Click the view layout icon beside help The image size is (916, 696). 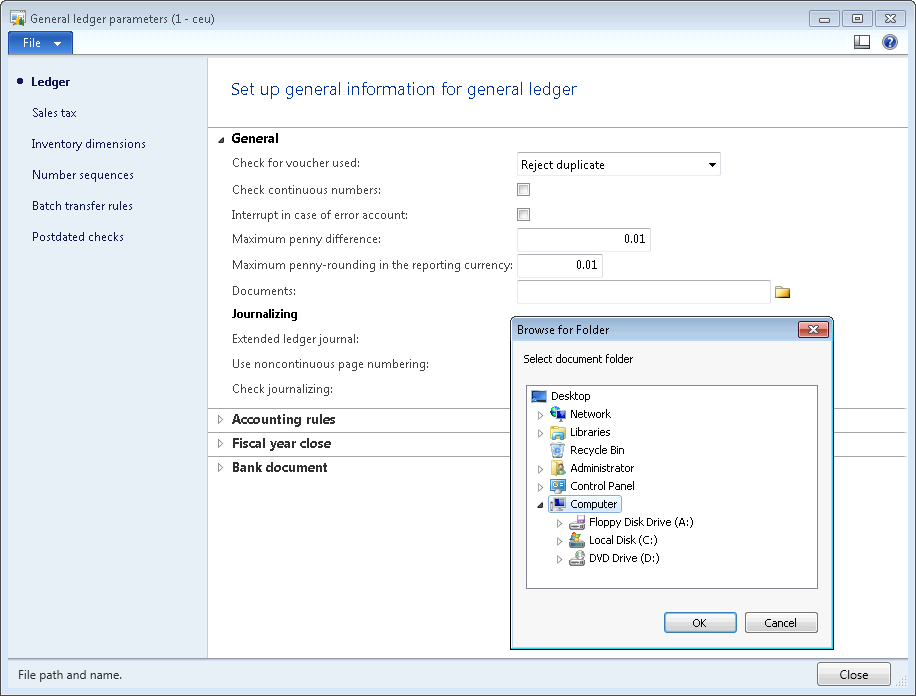pos(862,42)
